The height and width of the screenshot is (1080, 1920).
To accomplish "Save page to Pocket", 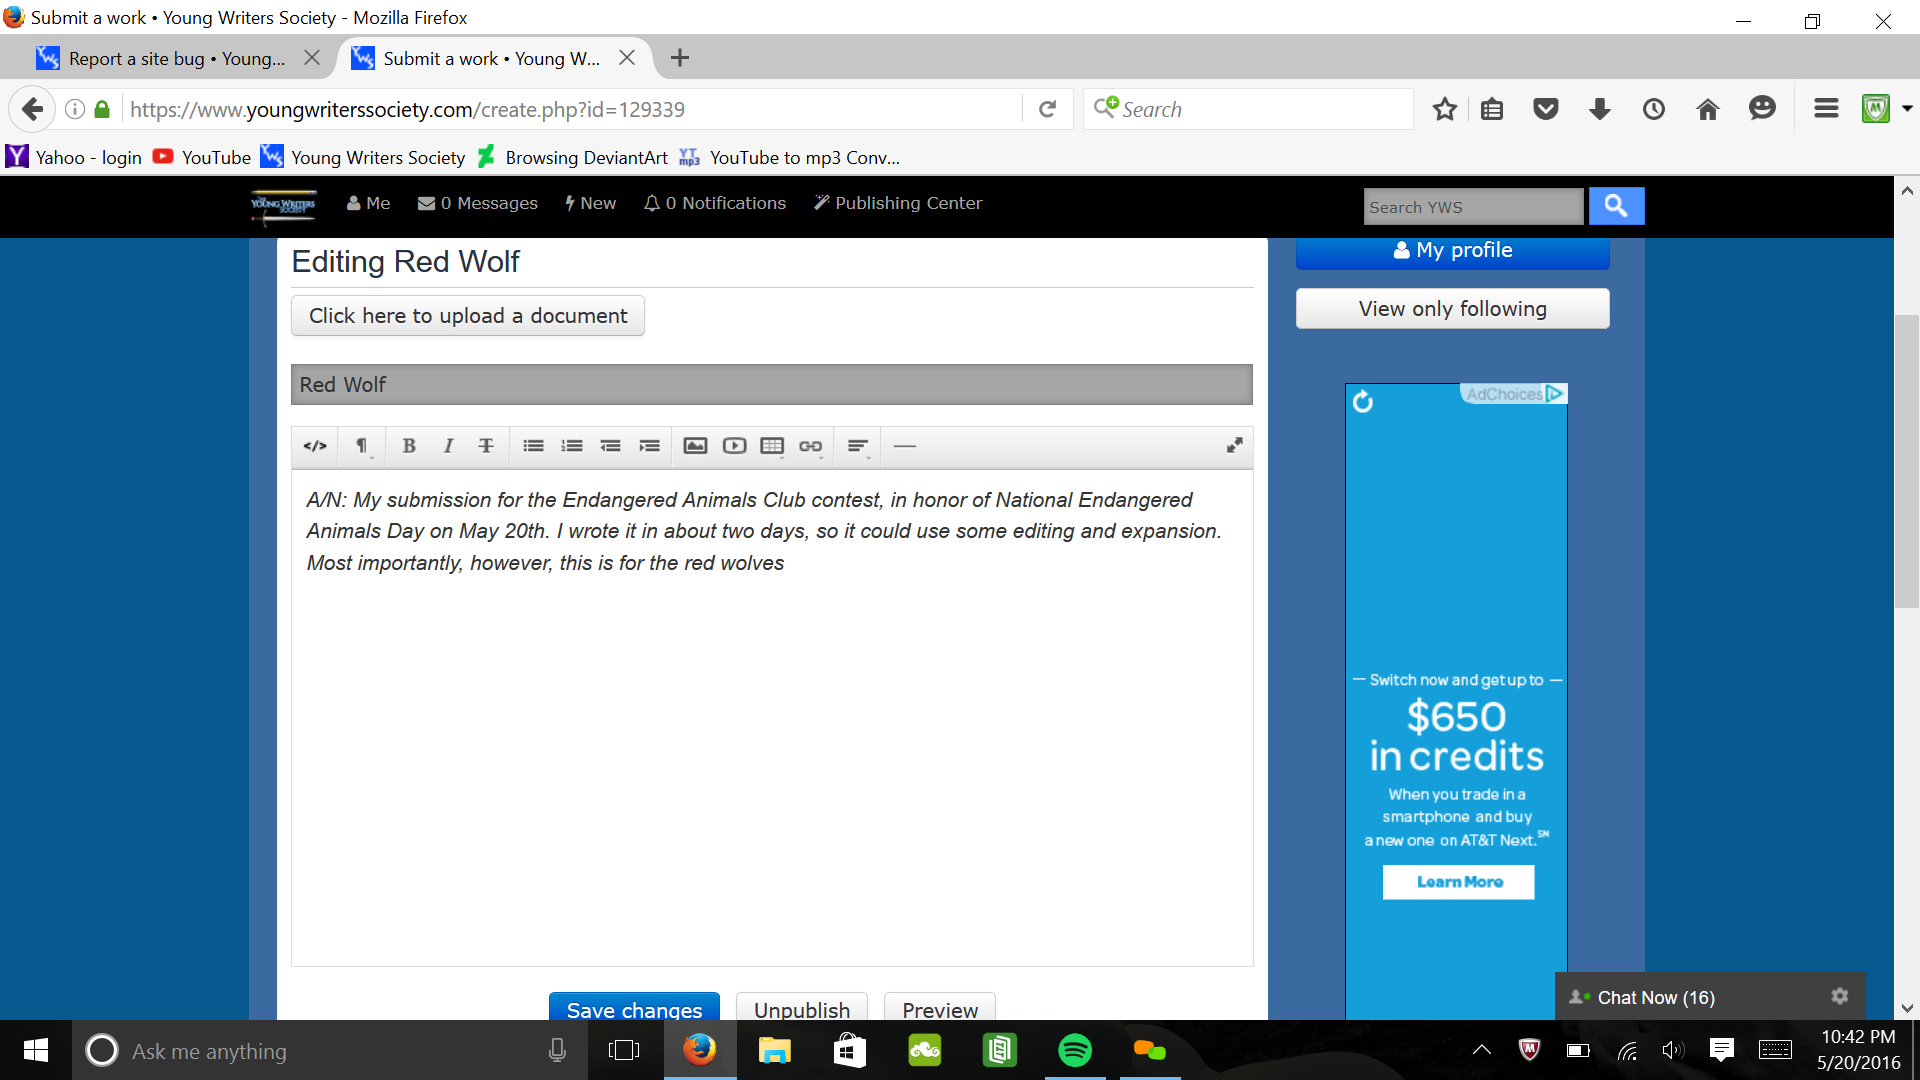I will 1546,109.
